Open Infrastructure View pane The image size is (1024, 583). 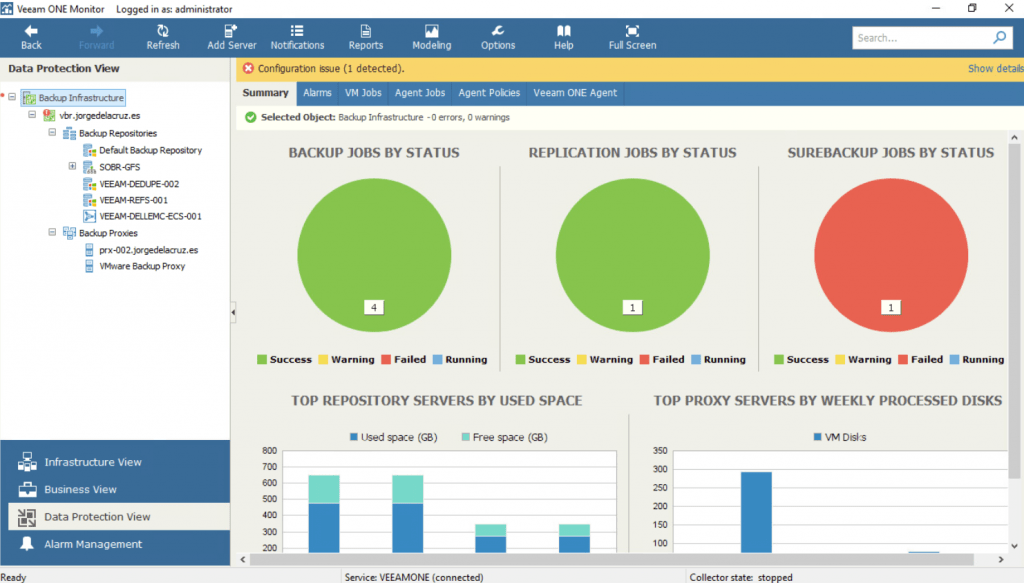[x=92, y=462]
